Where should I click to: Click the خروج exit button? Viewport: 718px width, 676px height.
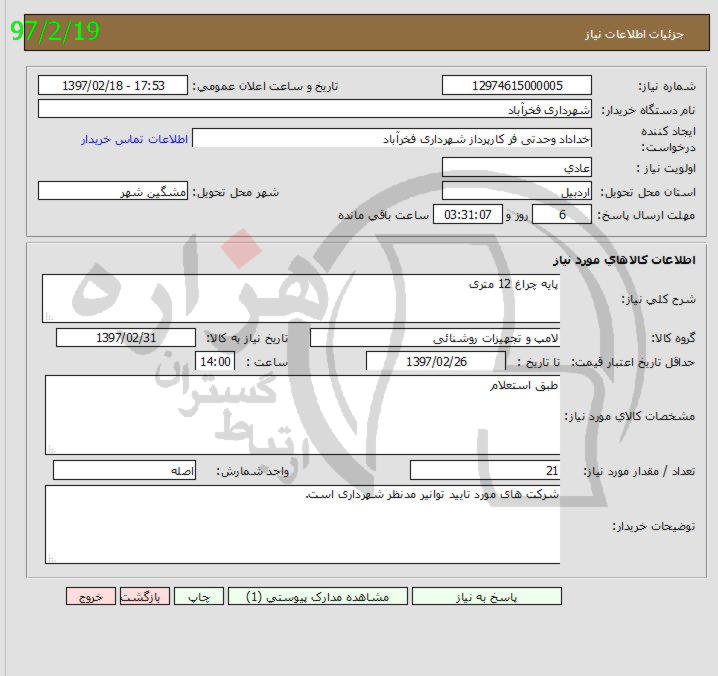(x=92, y=596)
